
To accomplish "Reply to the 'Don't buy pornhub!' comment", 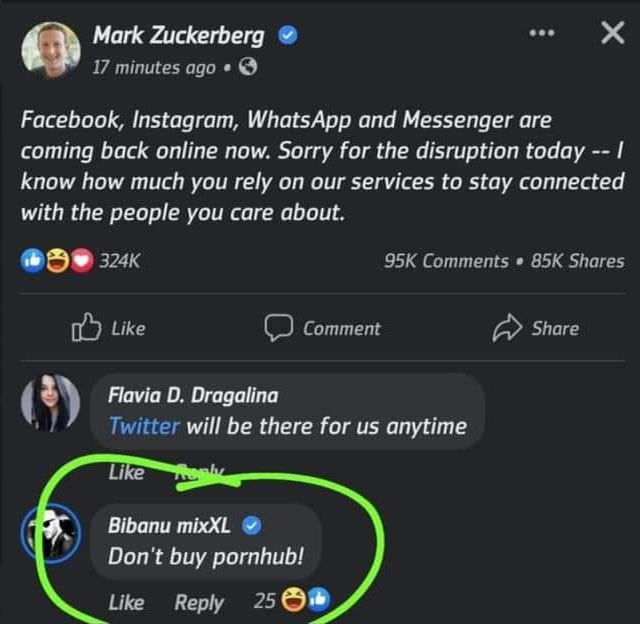I will (x=199, y=602).
